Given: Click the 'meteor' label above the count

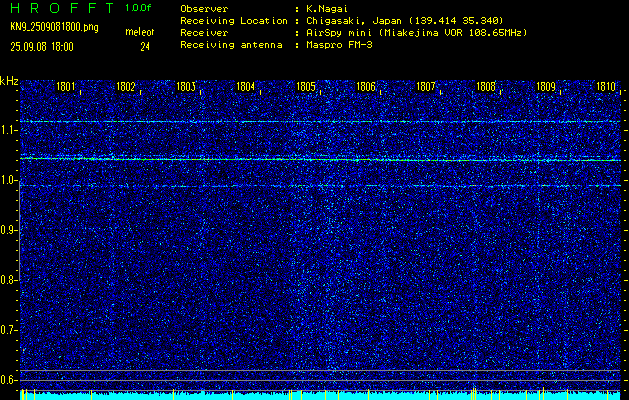Looking at the screenshot, I should coord(140,32).
